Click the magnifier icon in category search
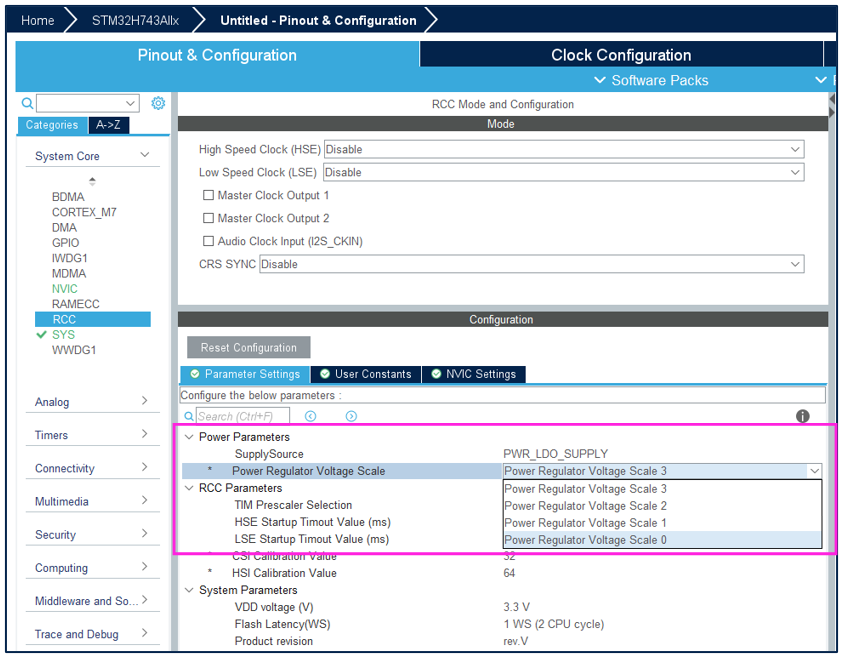 [x=27, y=103]
